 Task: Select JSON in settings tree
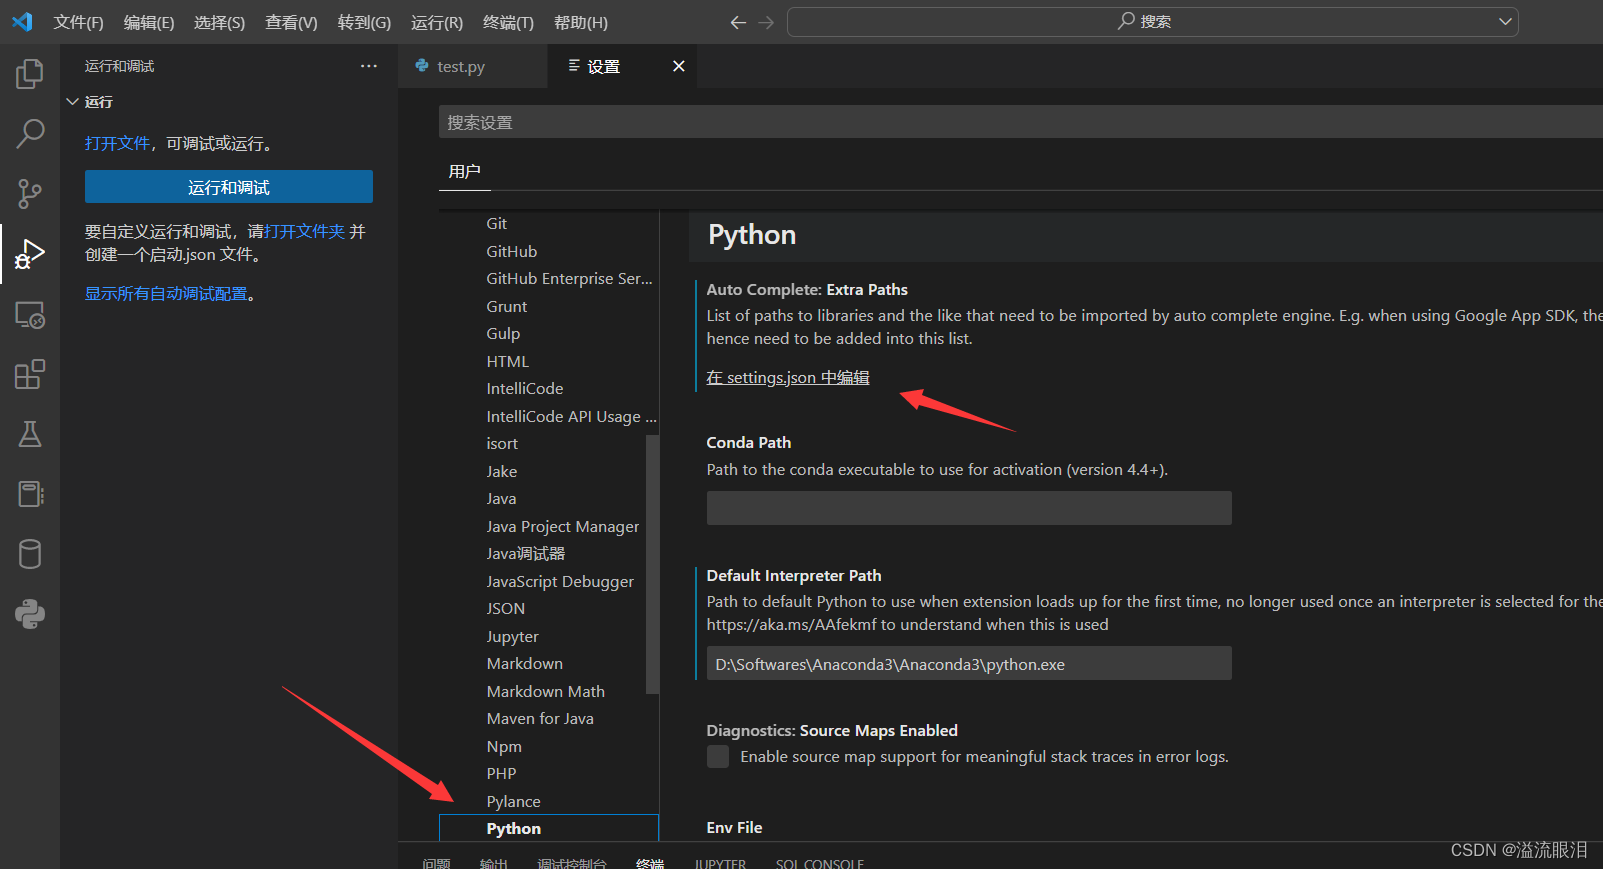506,608
